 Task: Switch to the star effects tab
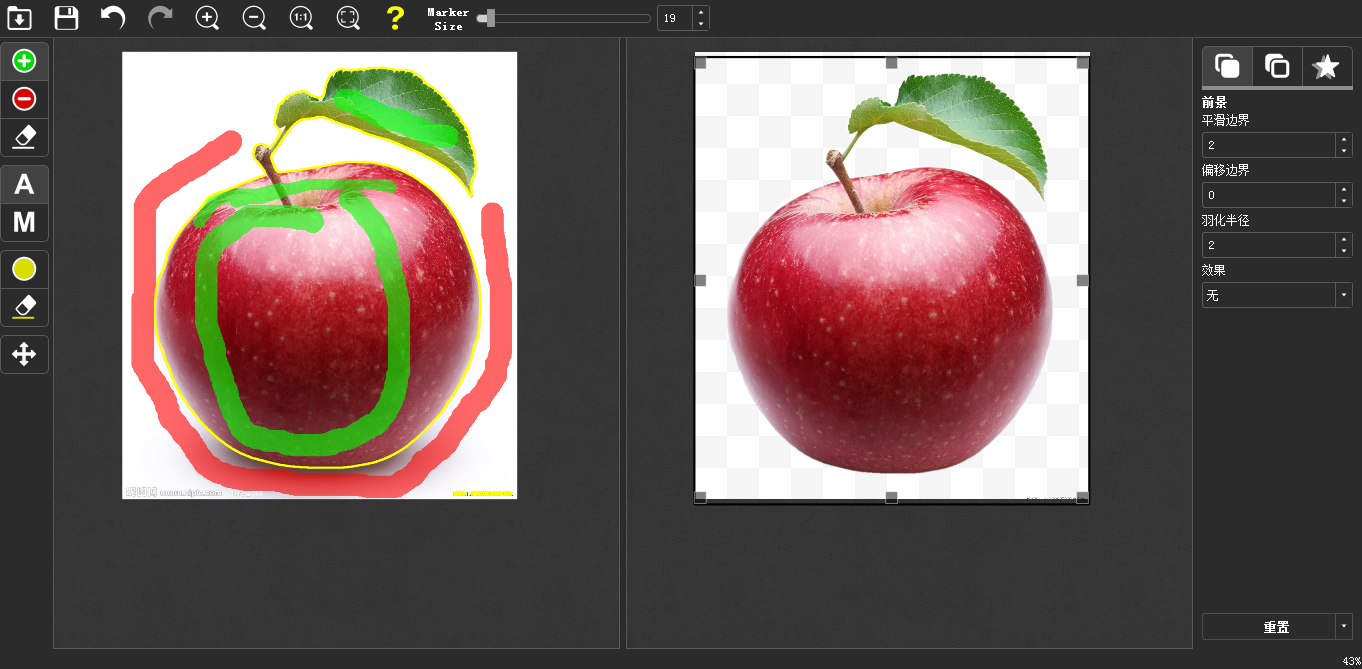[1326, 67]
